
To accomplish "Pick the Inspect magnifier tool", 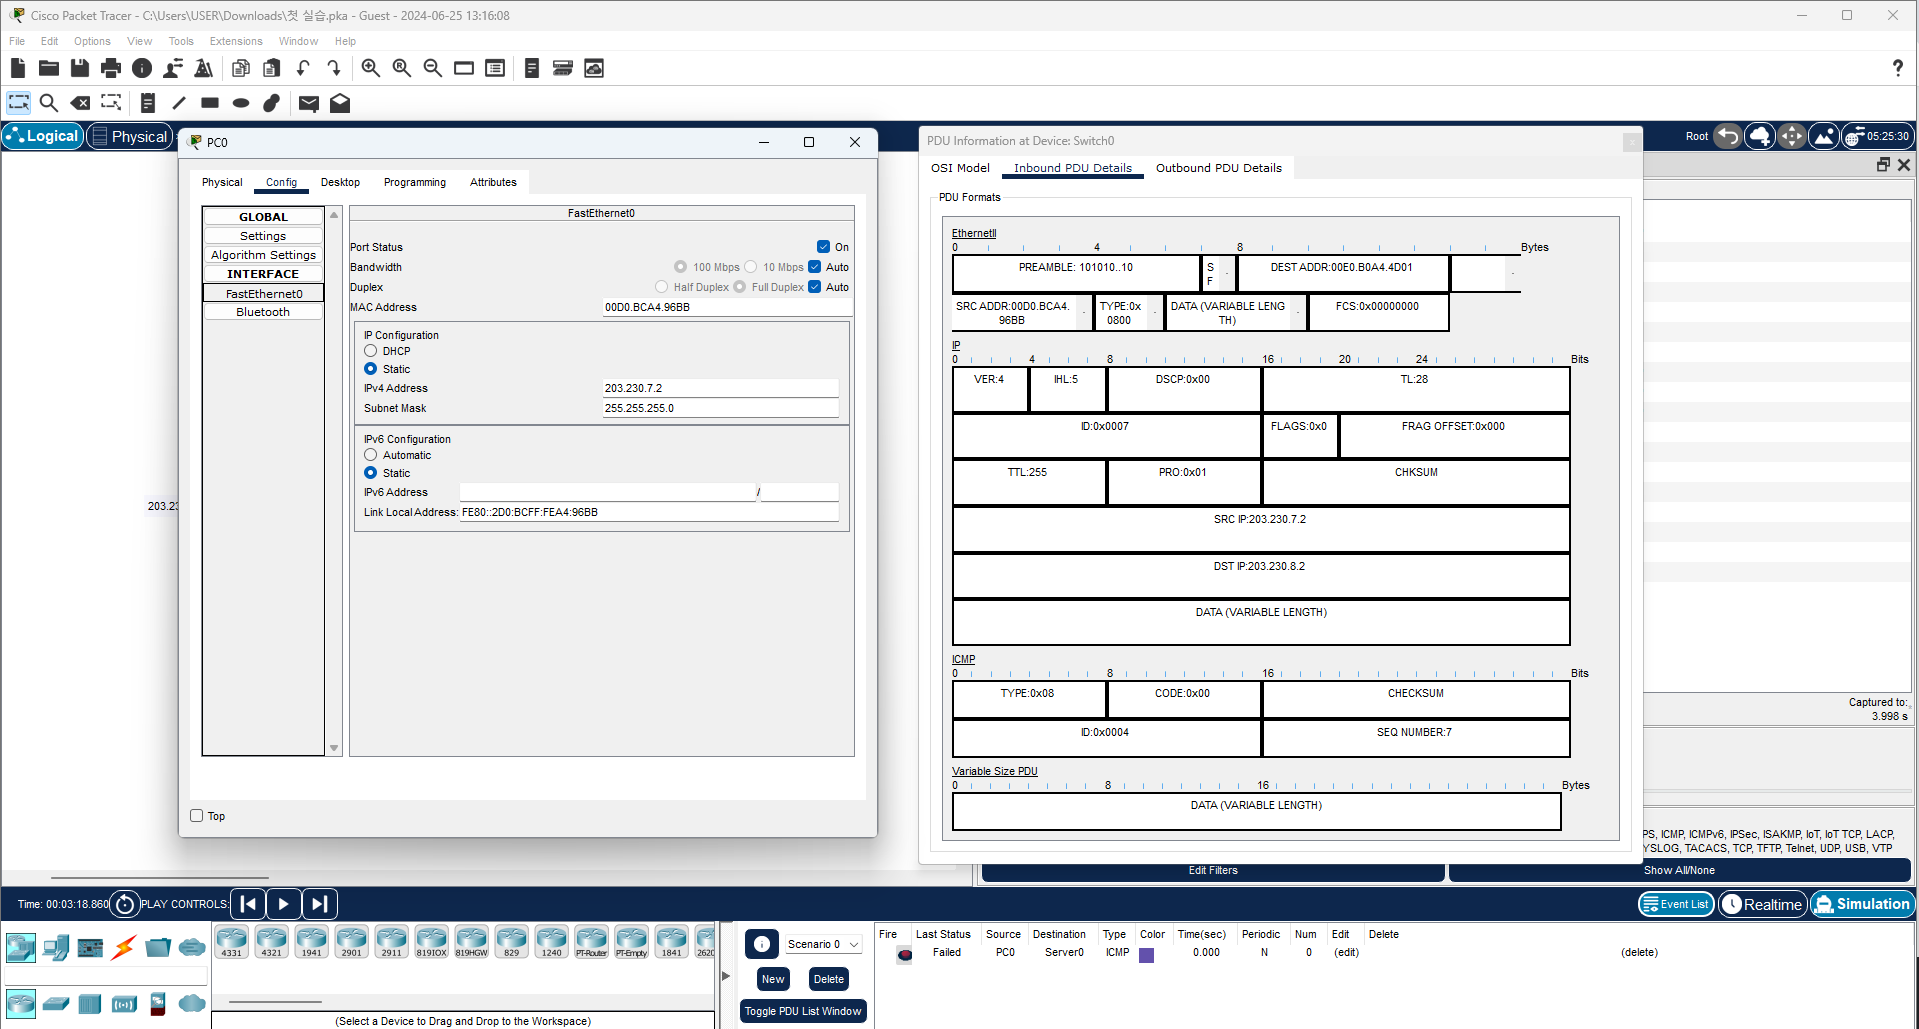I will click(49, 103).
